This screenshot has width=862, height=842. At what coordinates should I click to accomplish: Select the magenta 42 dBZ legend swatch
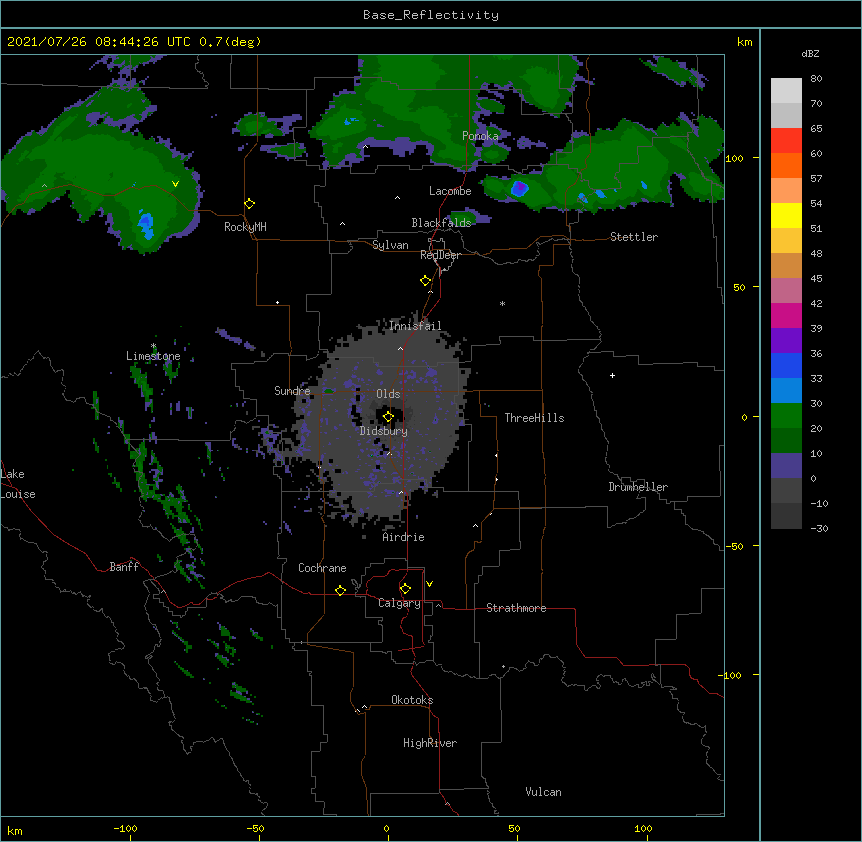786,315
